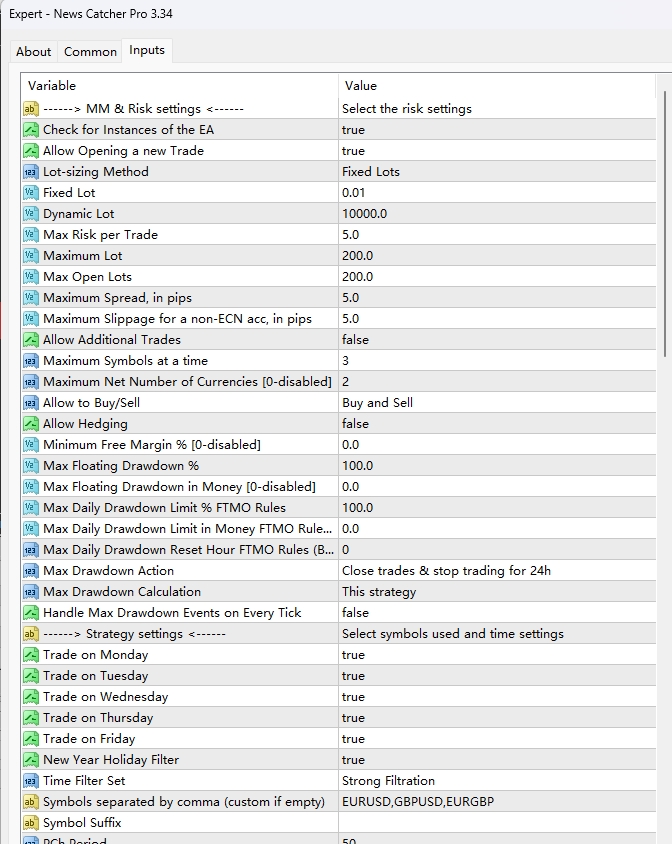Click the integer icon for Lot-sizing Method
672x844 pixels.
pyautogui.click(x=31, y=172)
